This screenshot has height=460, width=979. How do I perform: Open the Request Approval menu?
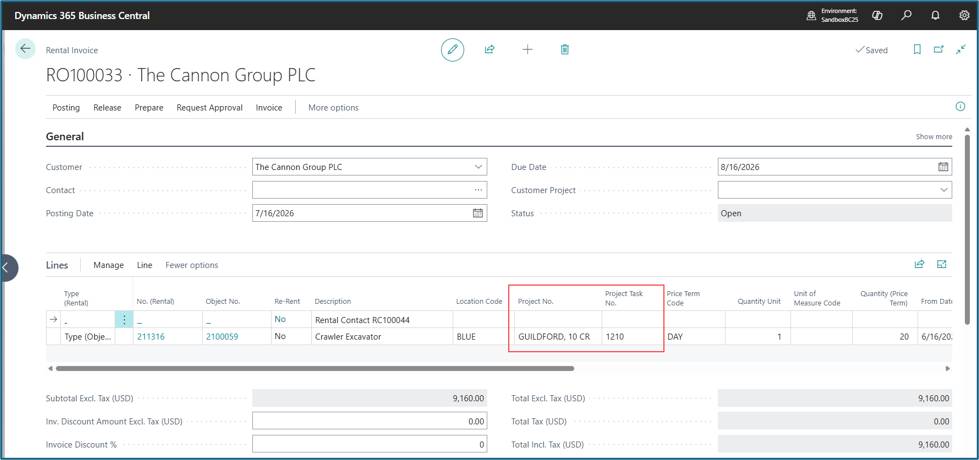tap(209, 107)
